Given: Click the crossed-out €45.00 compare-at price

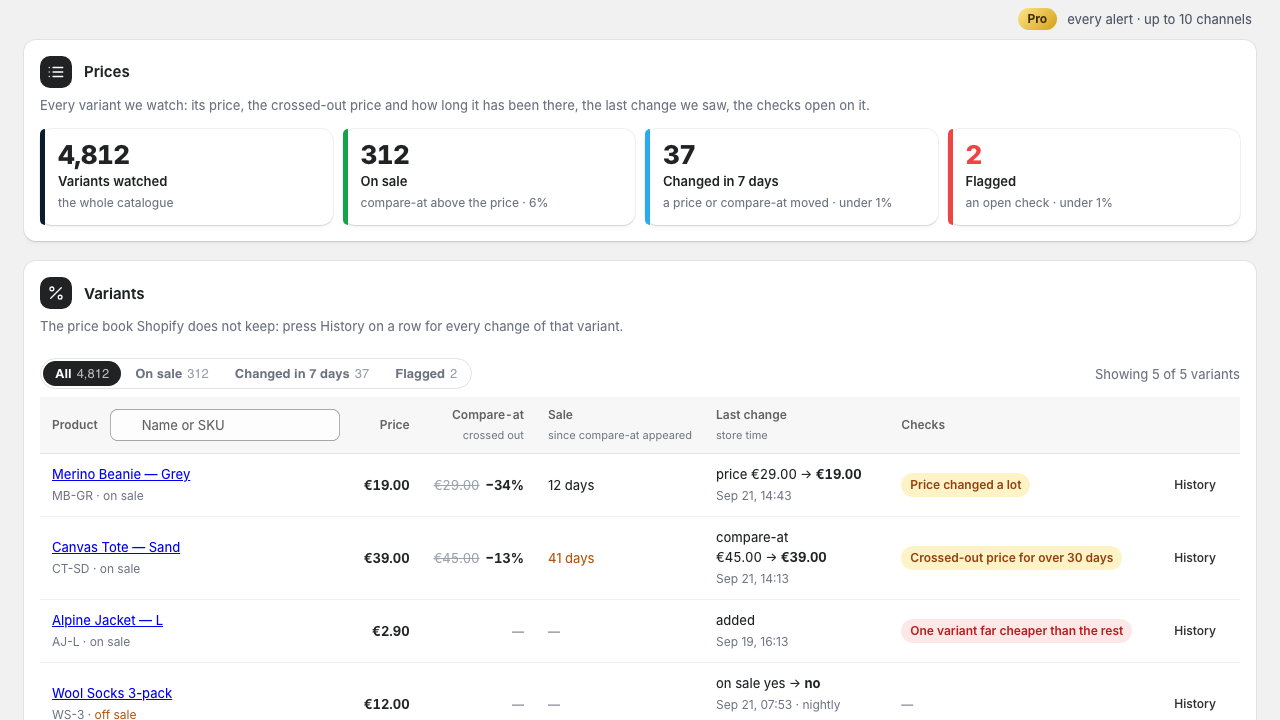Looking at the screenshot, I should (456, 558).
